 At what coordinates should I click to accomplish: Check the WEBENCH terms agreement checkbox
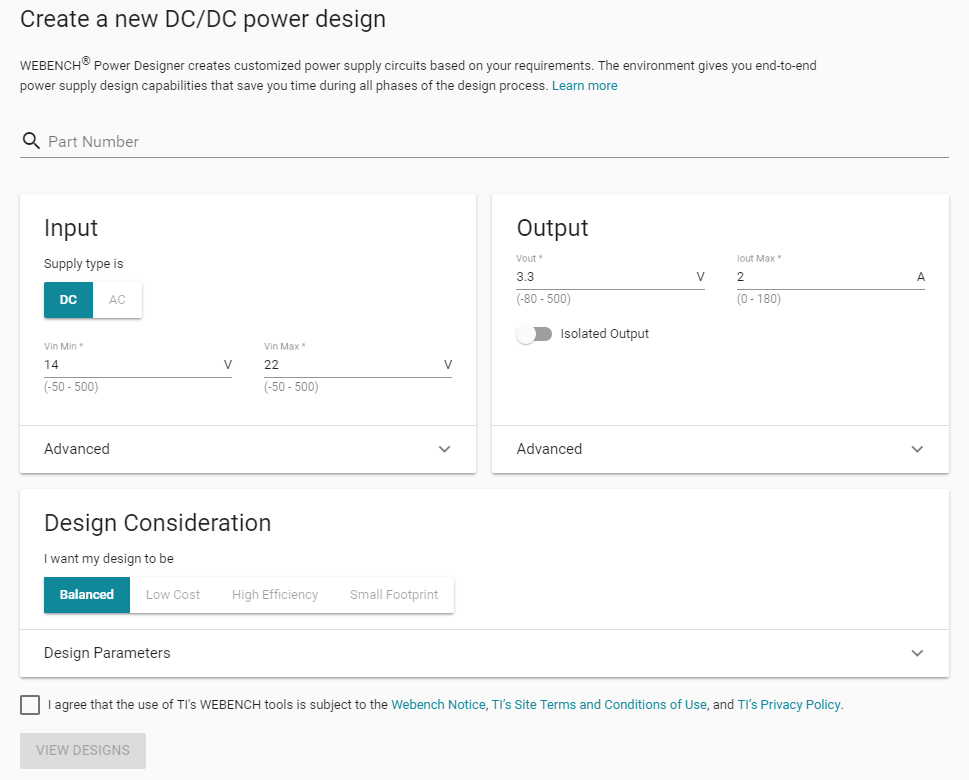point(30,705)
